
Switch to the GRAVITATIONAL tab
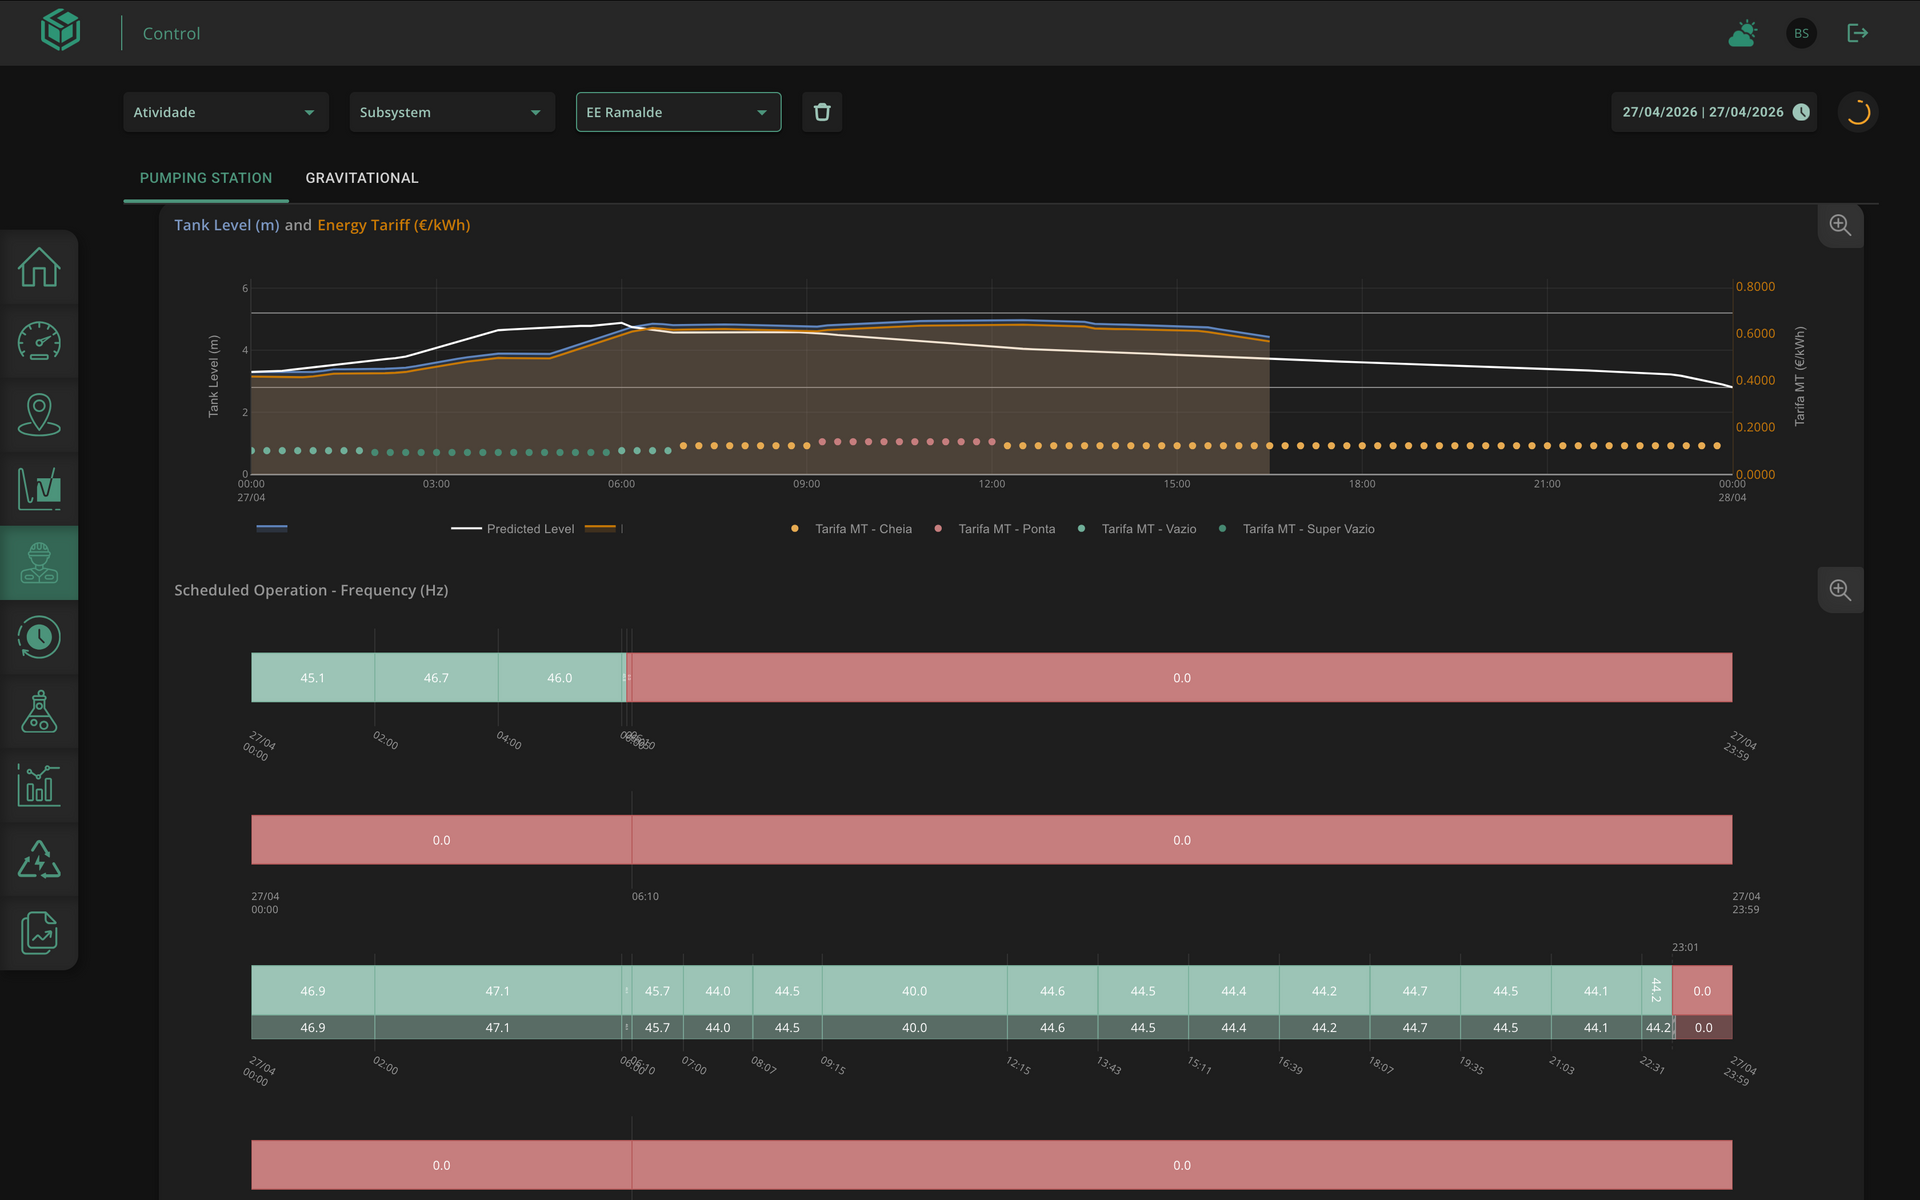click(362, 178)
